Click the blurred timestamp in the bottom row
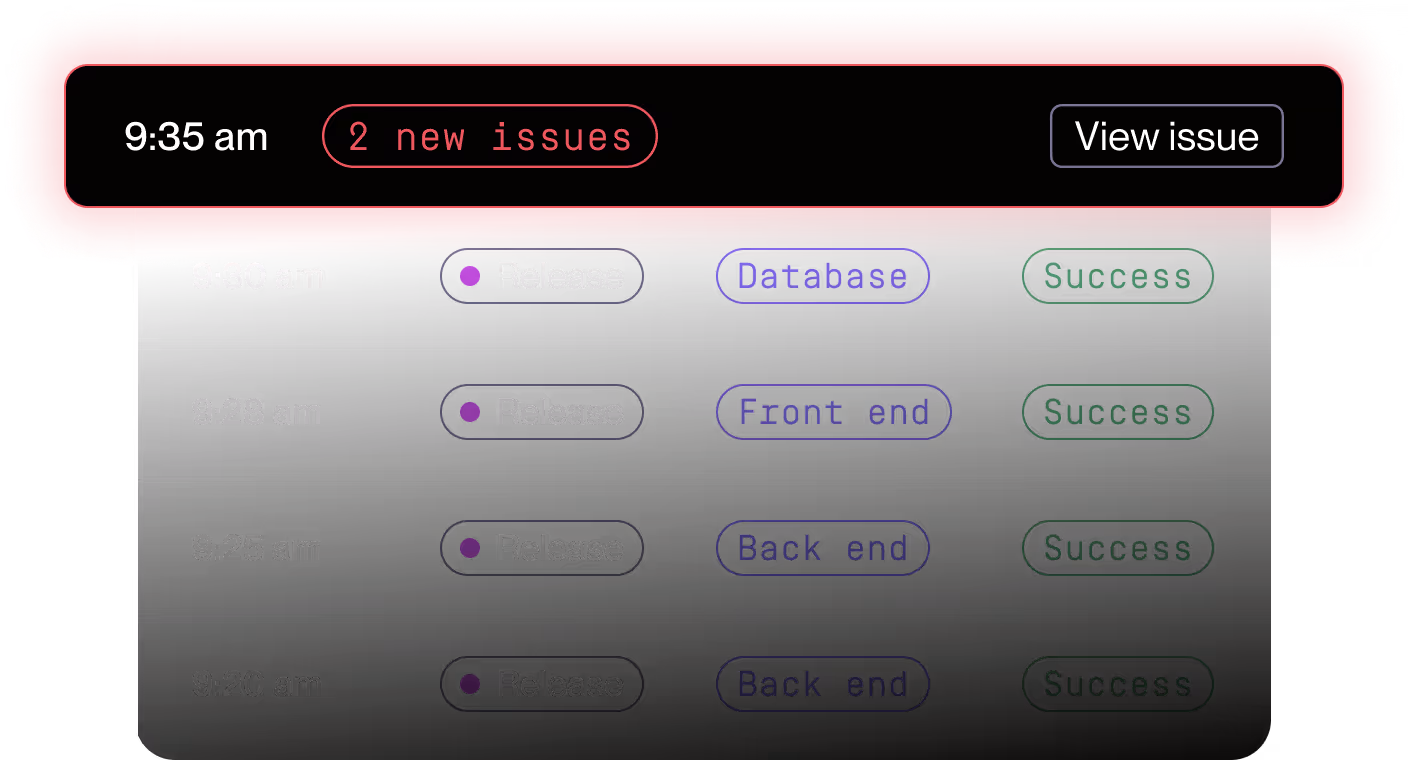Image resolution: width=1408 pixels, height=760 pixels. (x=258, y=684)
